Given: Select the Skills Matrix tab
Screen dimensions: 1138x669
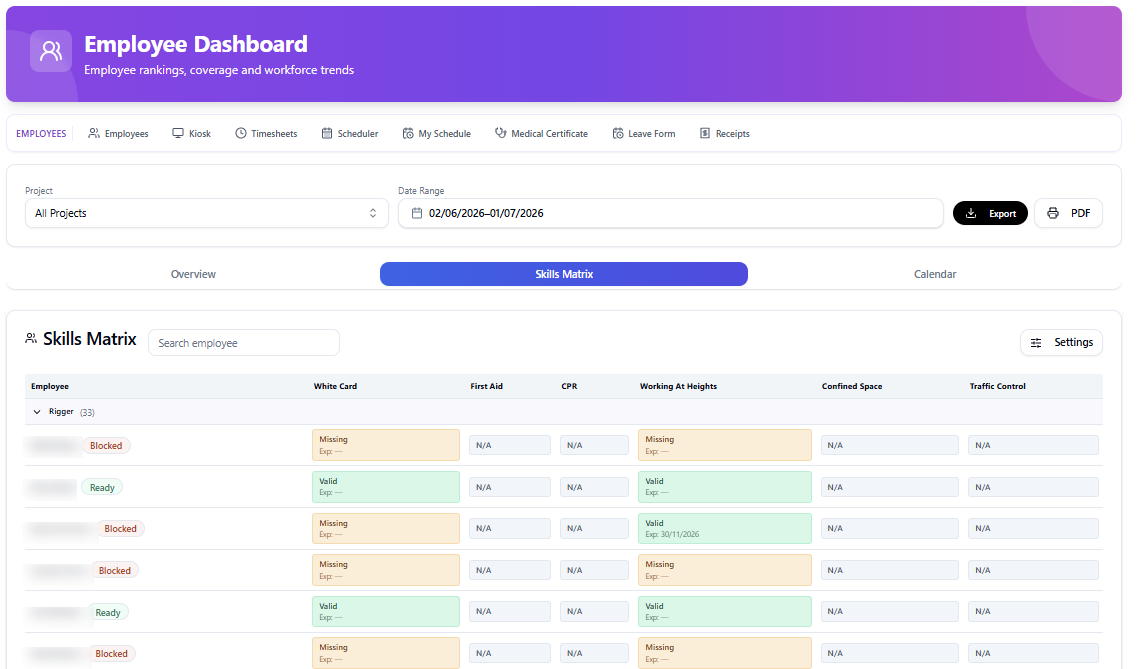Looking at the screenshot, I should pyautogui.click(x=564, y=274).
